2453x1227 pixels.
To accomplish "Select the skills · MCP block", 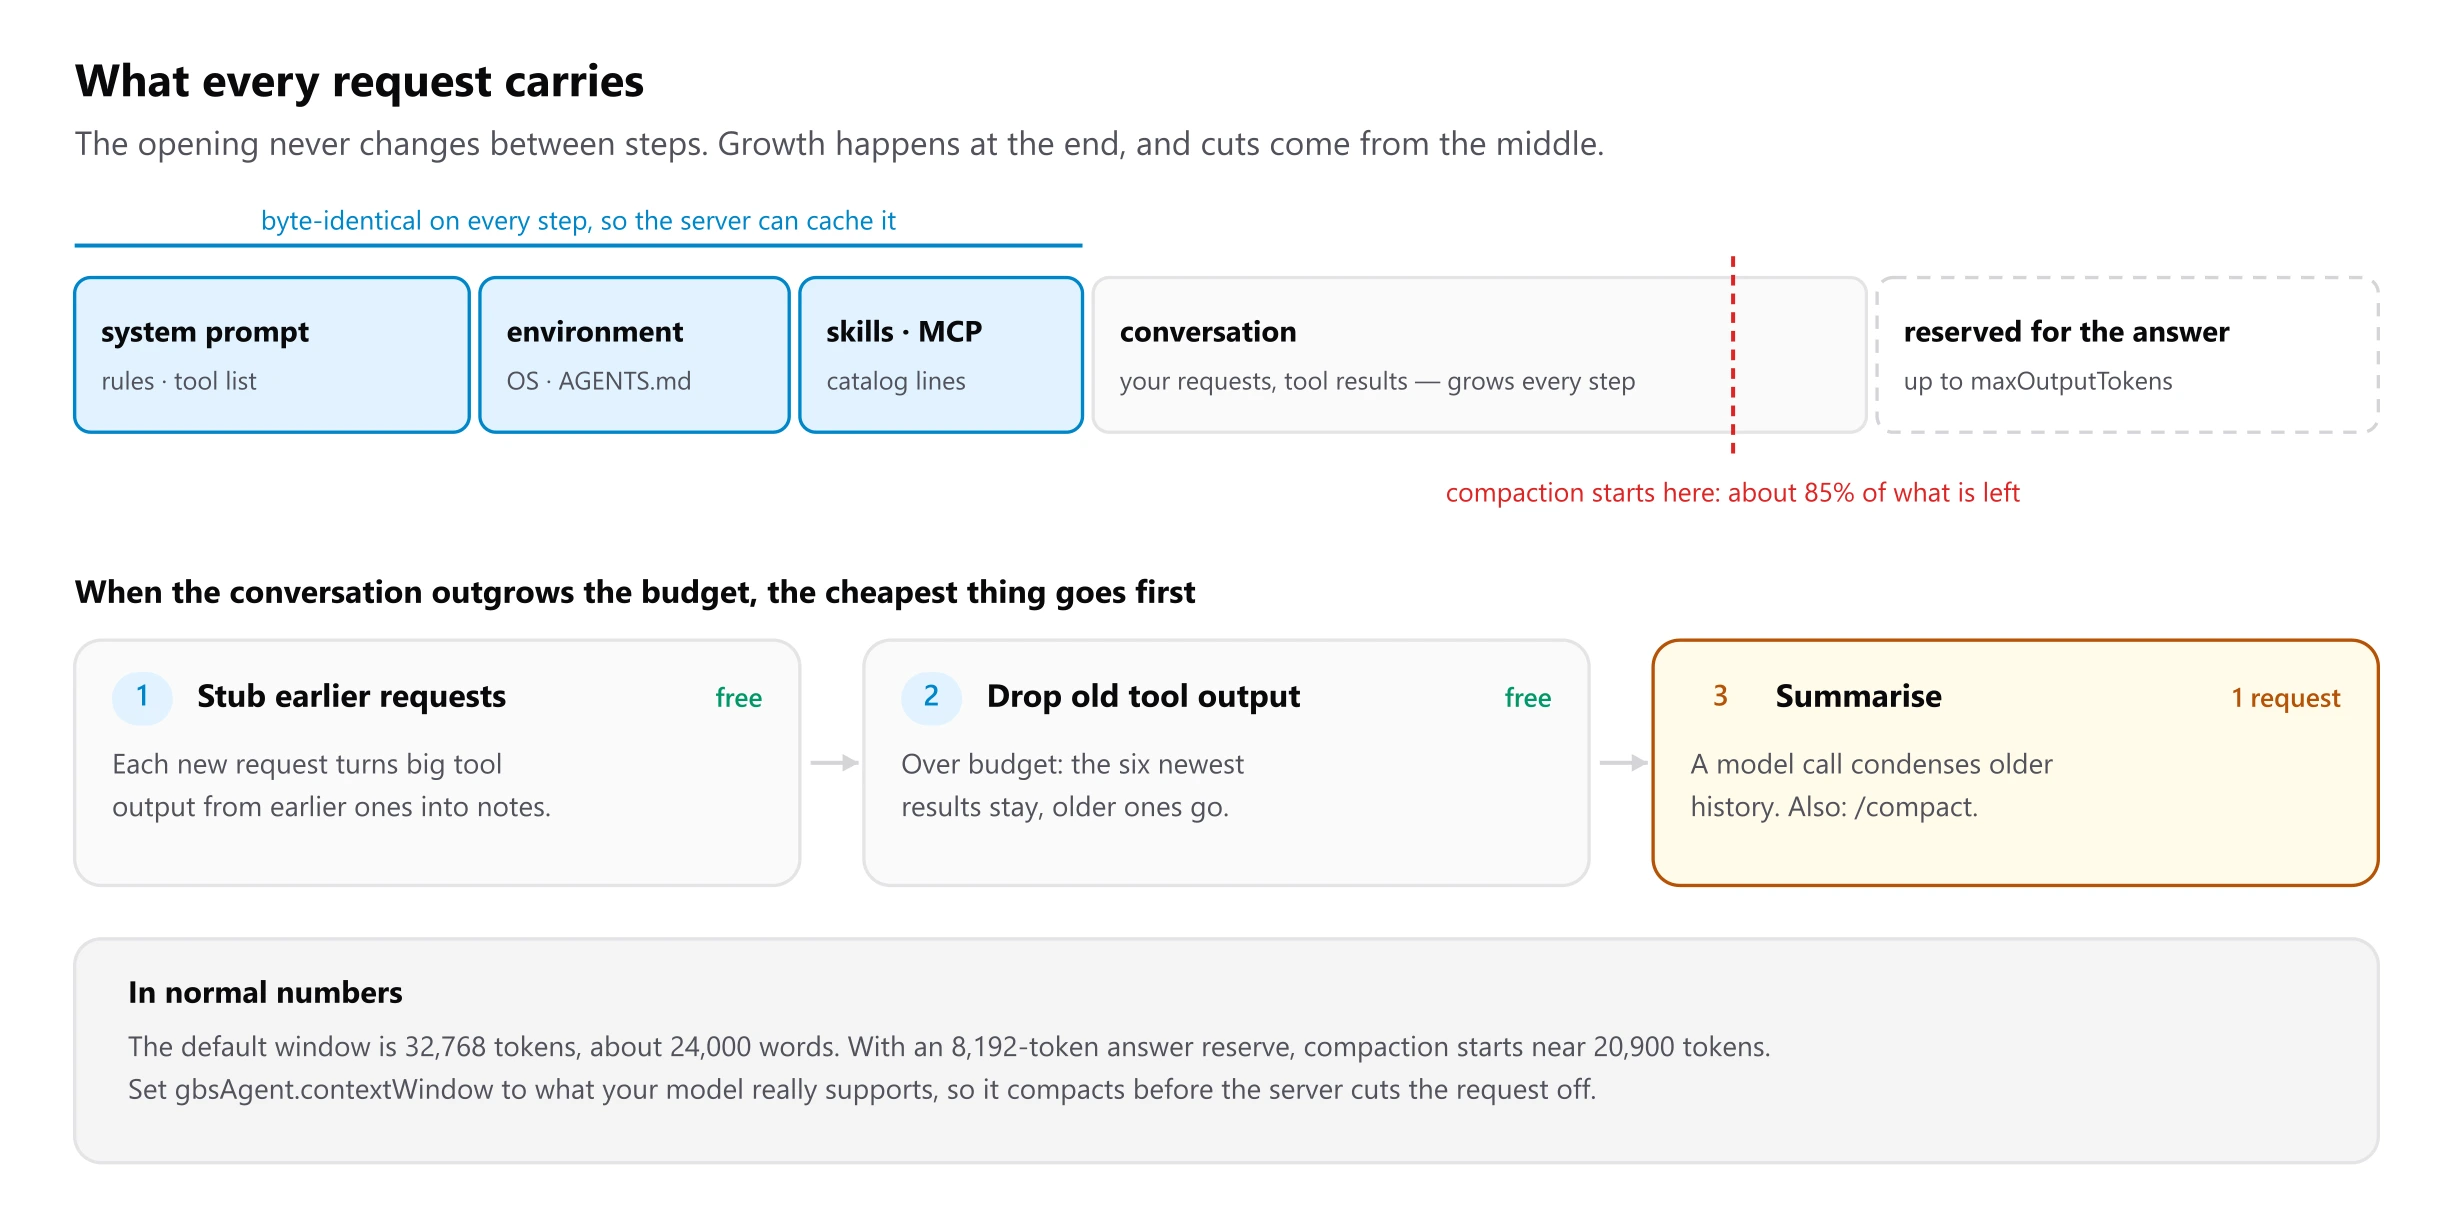I will tap(941, 355).
